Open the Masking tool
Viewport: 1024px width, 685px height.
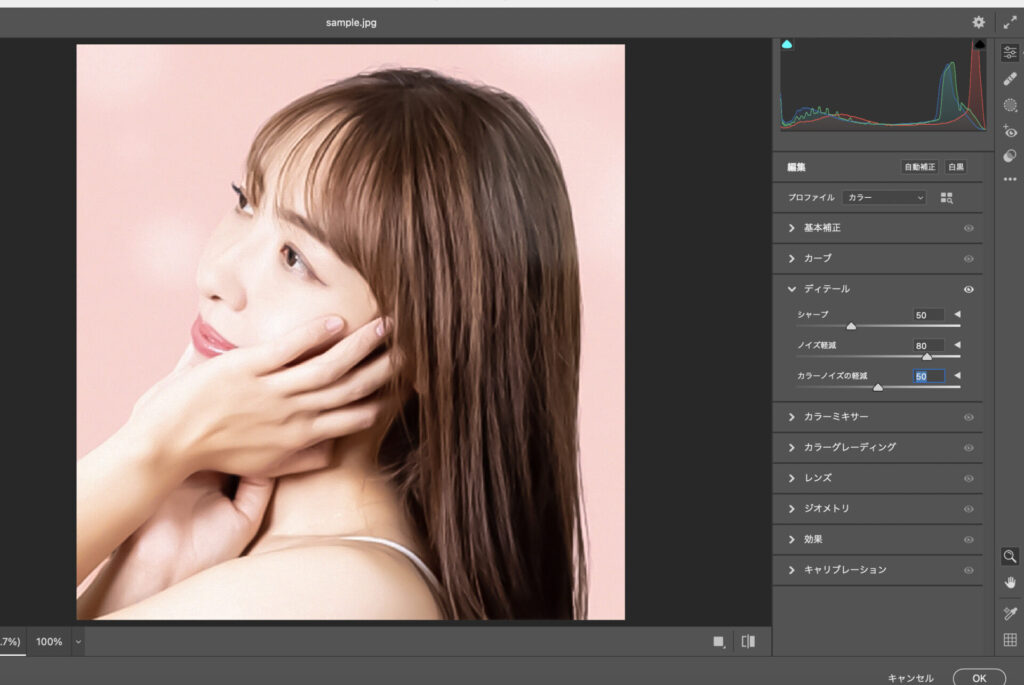click(x=1010, y=105)
